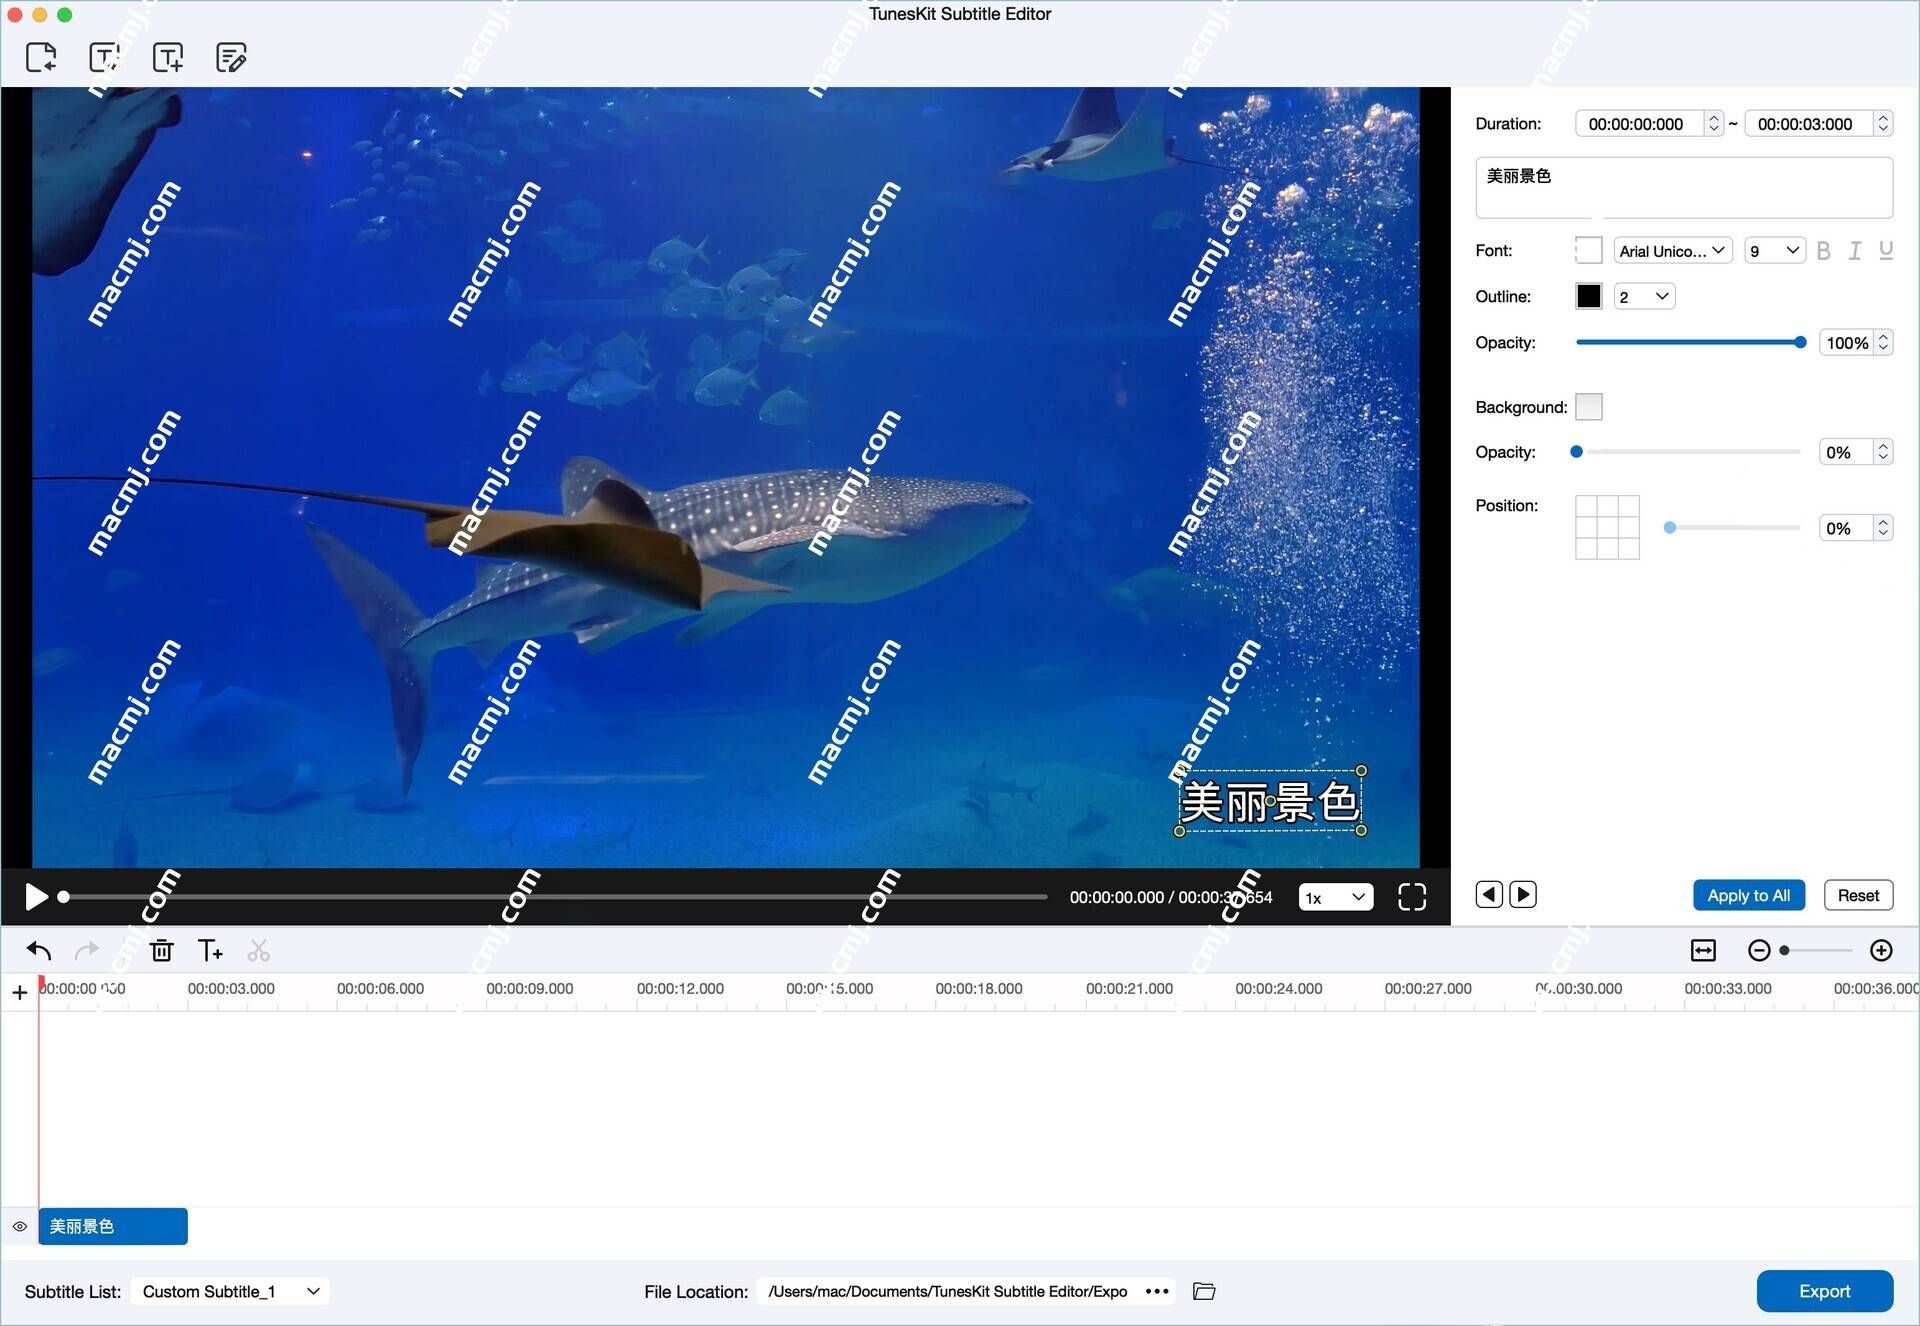This screenshot has height=1326, width=1920.
Task: Click the background opacity 0% stepper
Action: [1883, 452]
